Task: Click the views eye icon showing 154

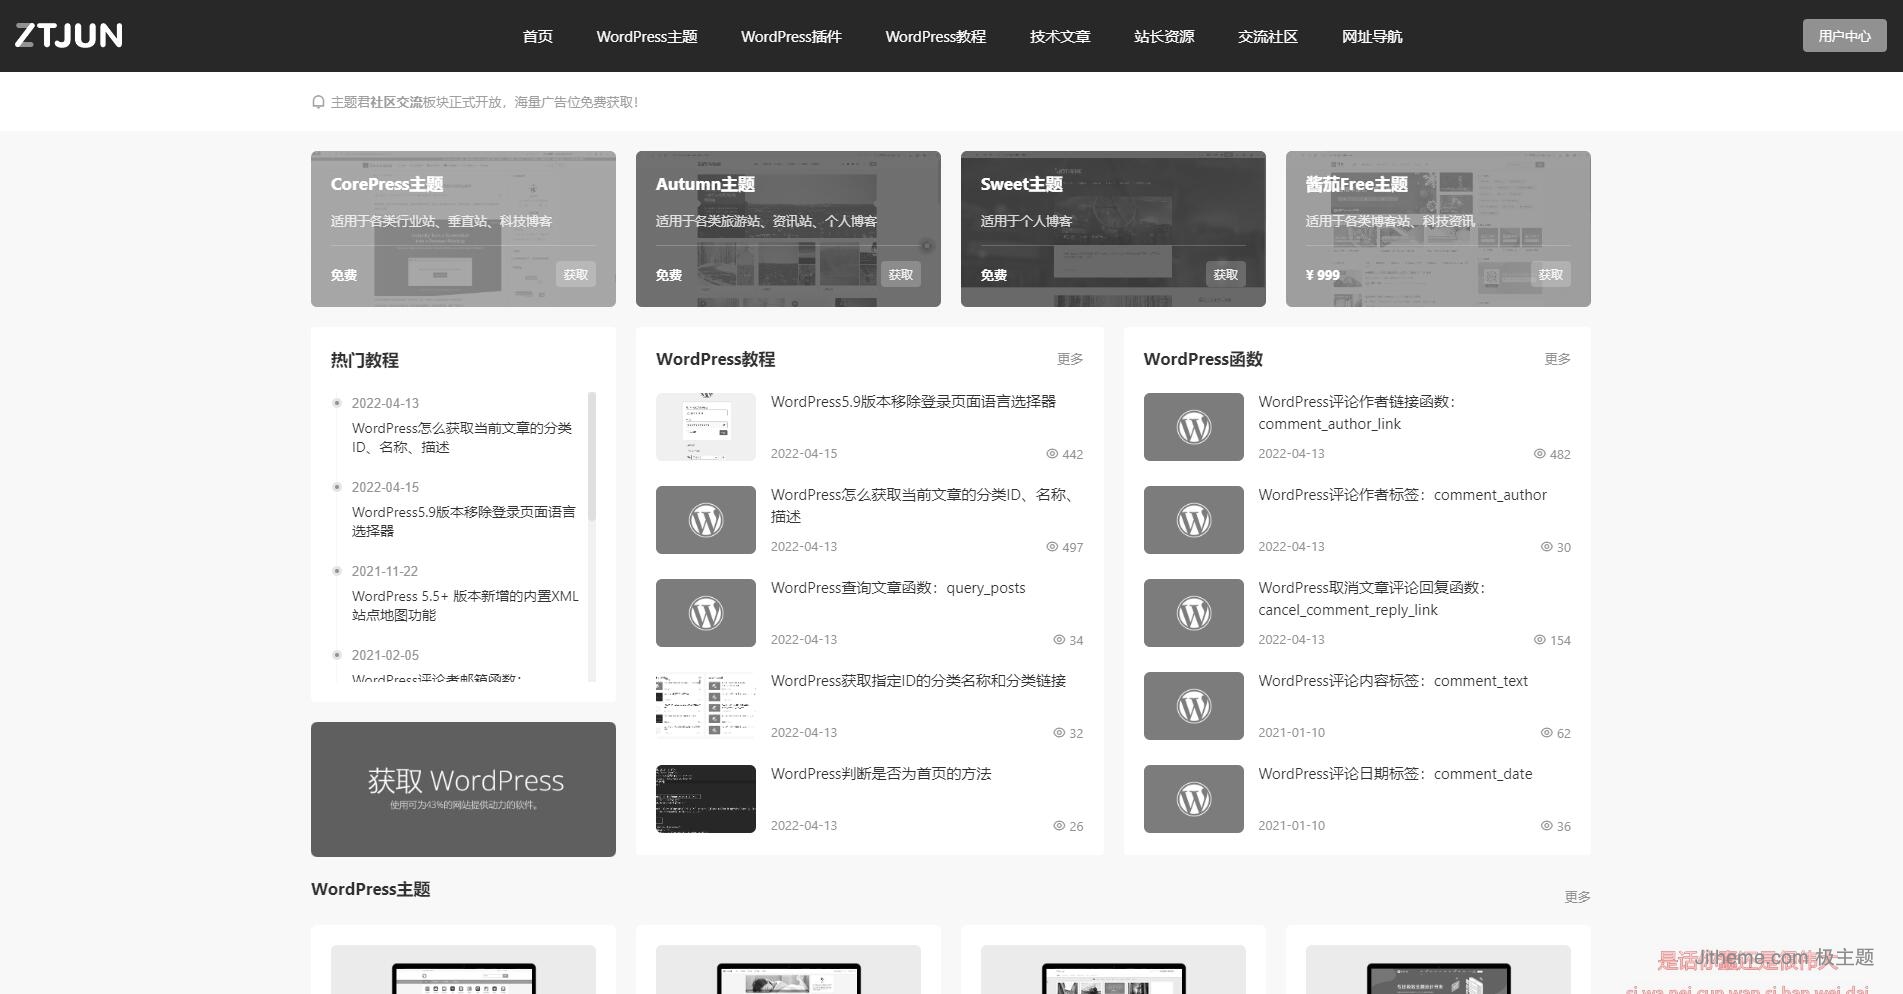Action: coord(1540,640)
